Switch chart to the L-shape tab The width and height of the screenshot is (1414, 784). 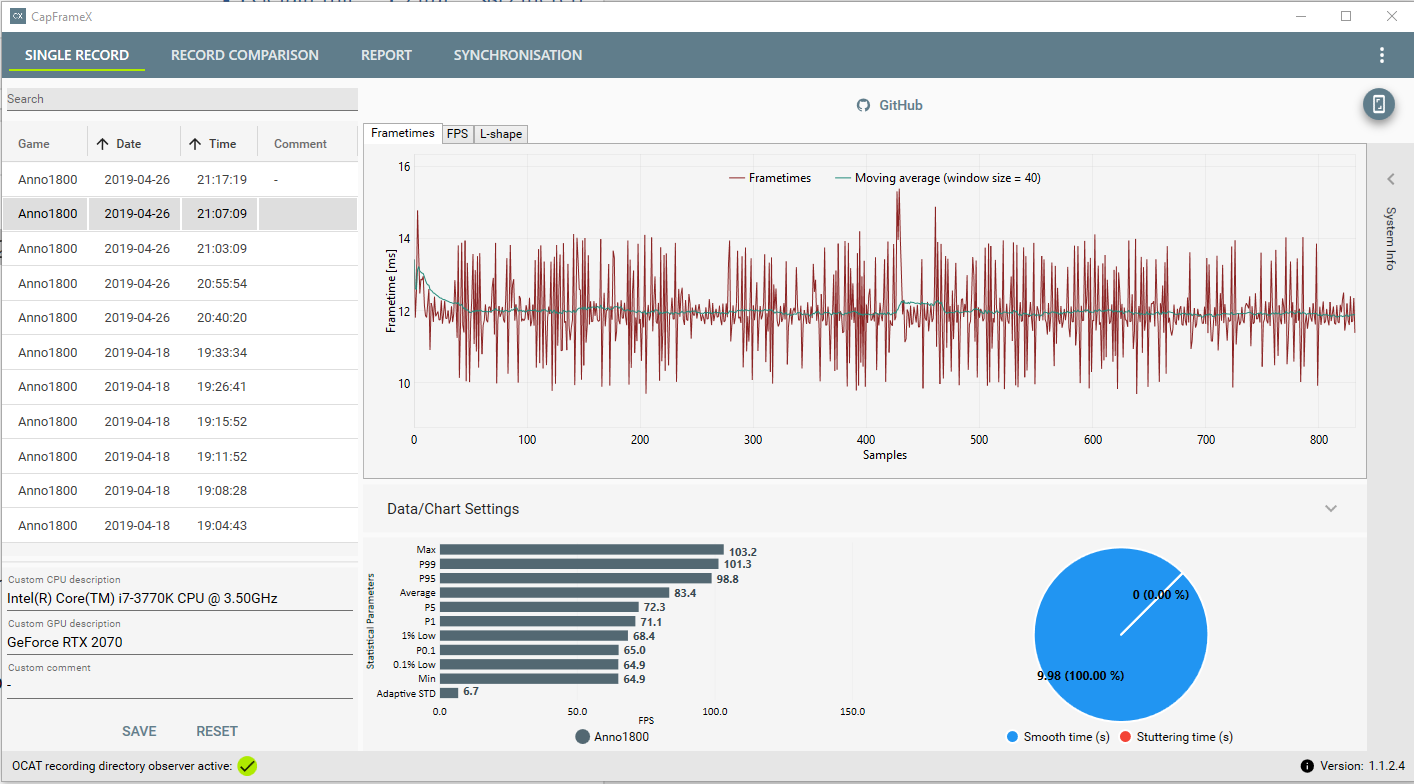tap(501, 133)
